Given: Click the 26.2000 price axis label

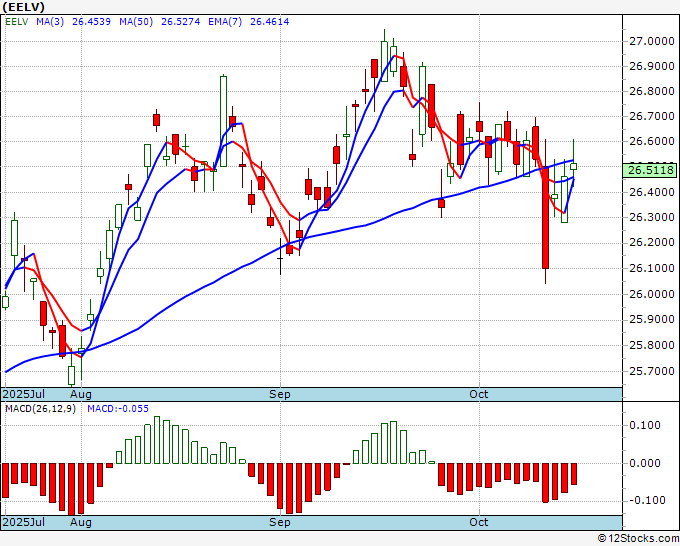Looking at the screenshot, I should pyautogui.click(x=652, y=242).
